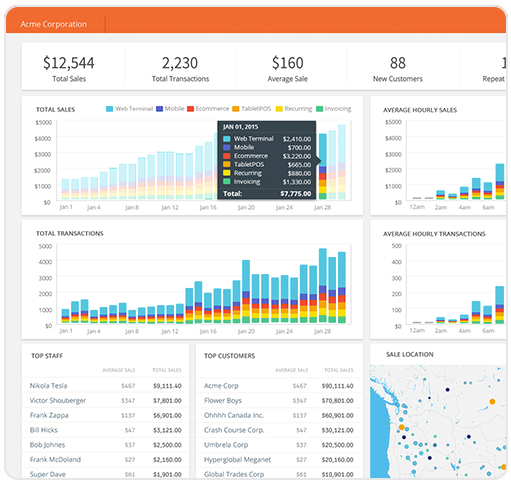Viewport: 511px width, 482px height.
Task: Toggle Mobile legend swatch in Total Sales
Action: click(x=159, y=109)
